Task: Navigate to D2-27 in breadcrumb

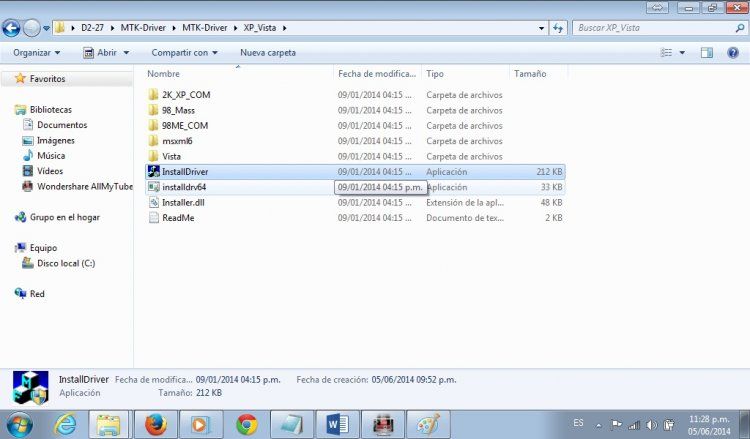Action: click(x=92, y=28)
